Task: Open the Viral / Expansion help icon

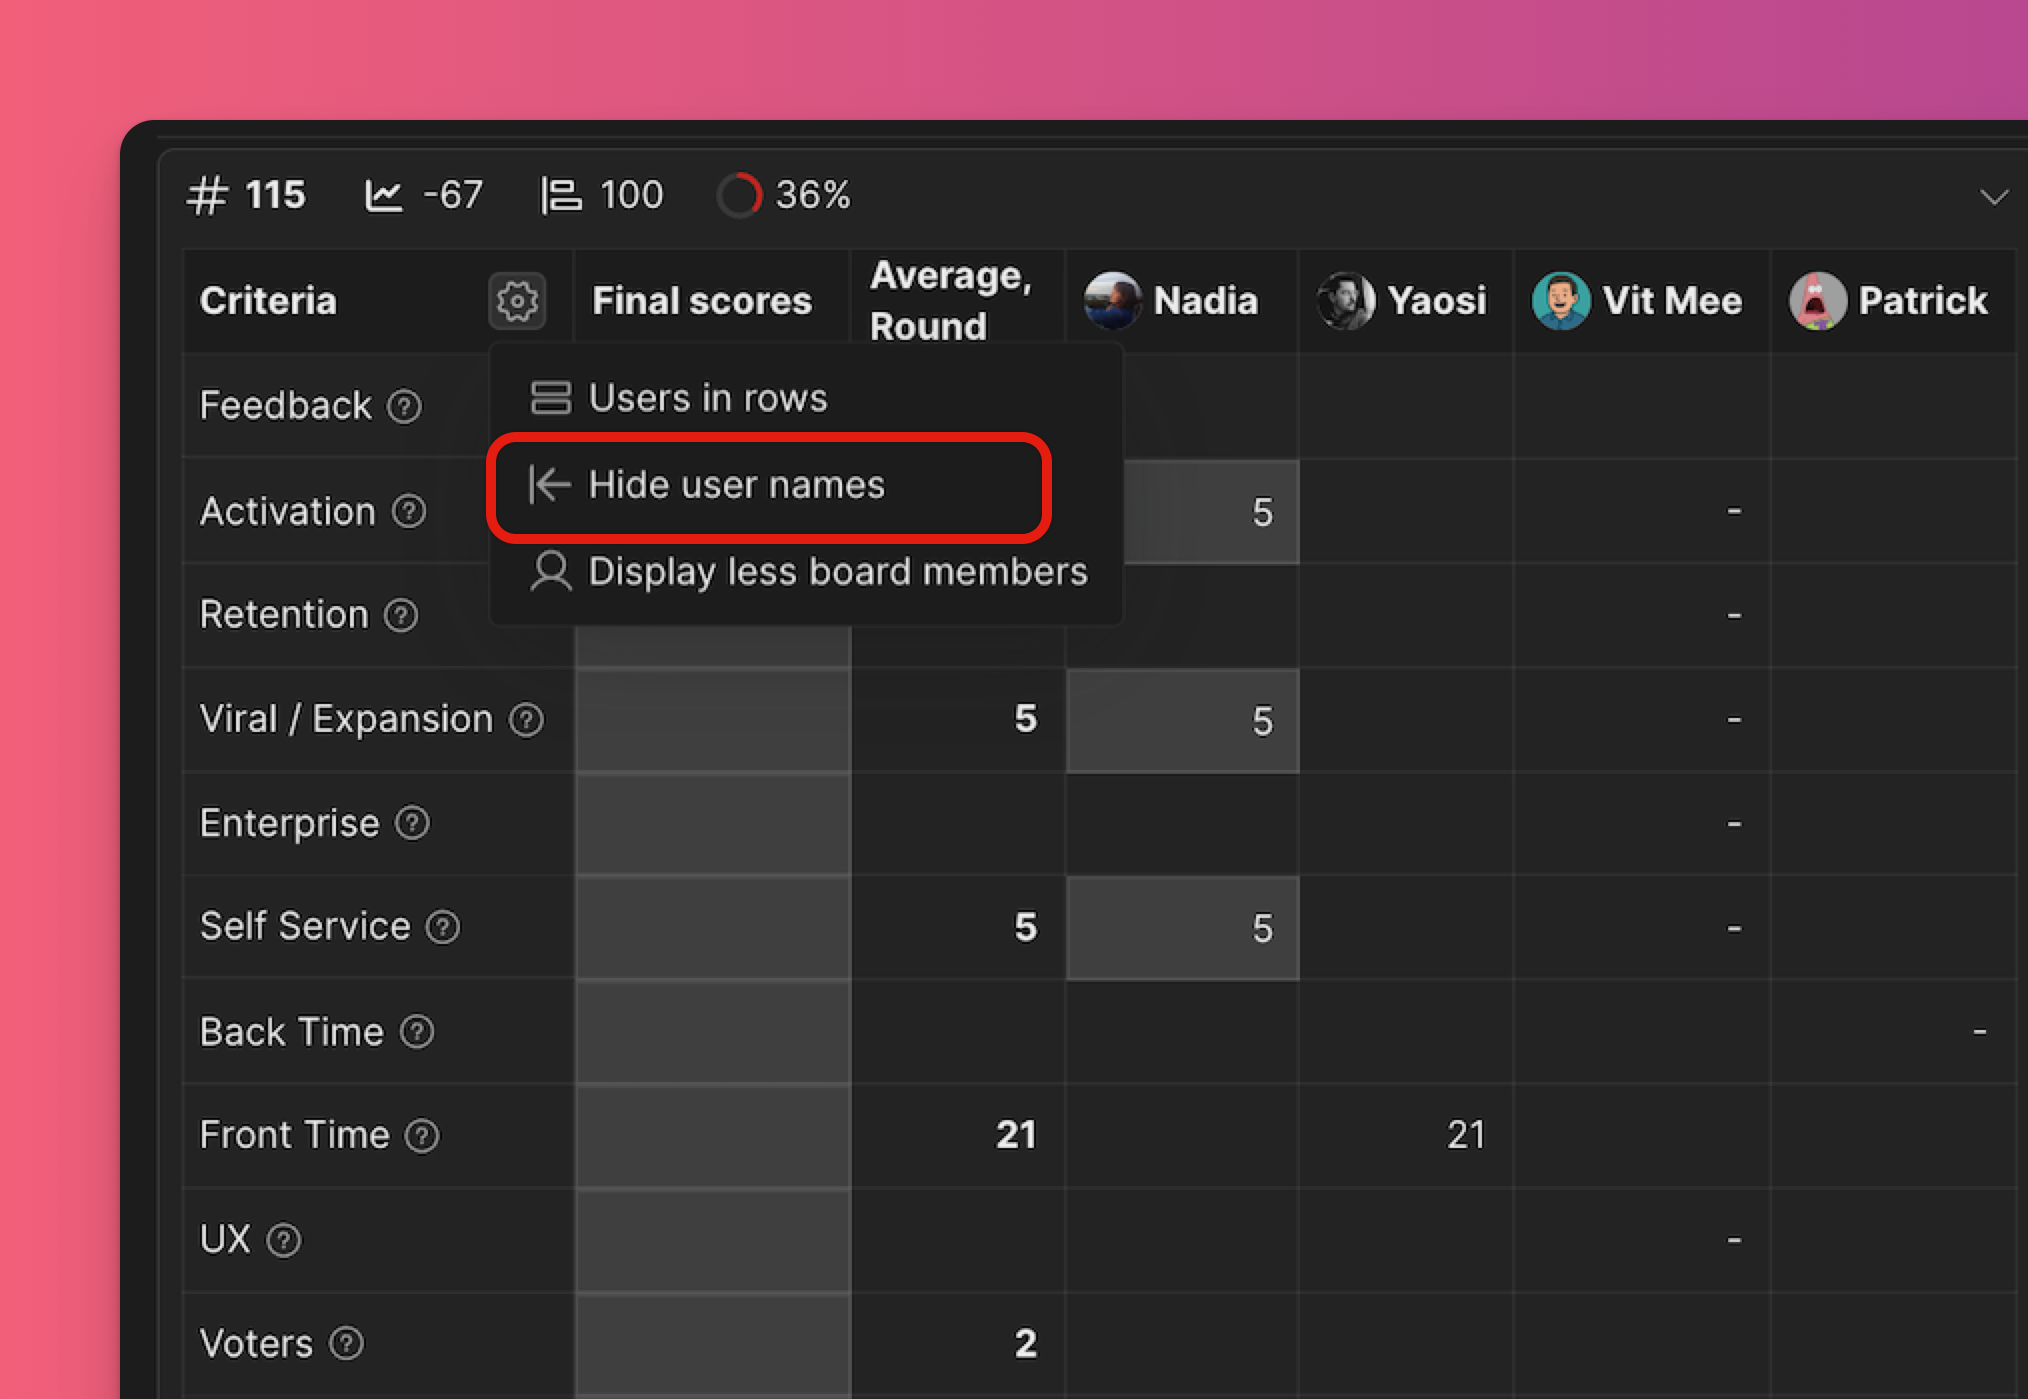Action: tap(526, 720)
